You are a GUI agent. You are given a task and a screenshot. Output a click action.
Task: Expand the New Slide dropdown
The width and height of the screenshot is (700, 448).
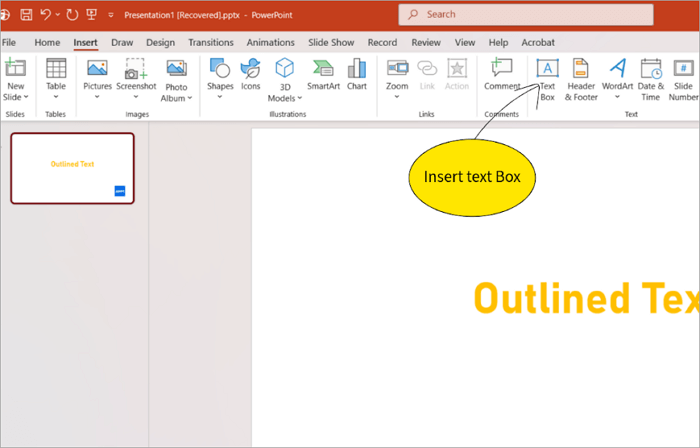pyautogui.click(x=16, y=97)
